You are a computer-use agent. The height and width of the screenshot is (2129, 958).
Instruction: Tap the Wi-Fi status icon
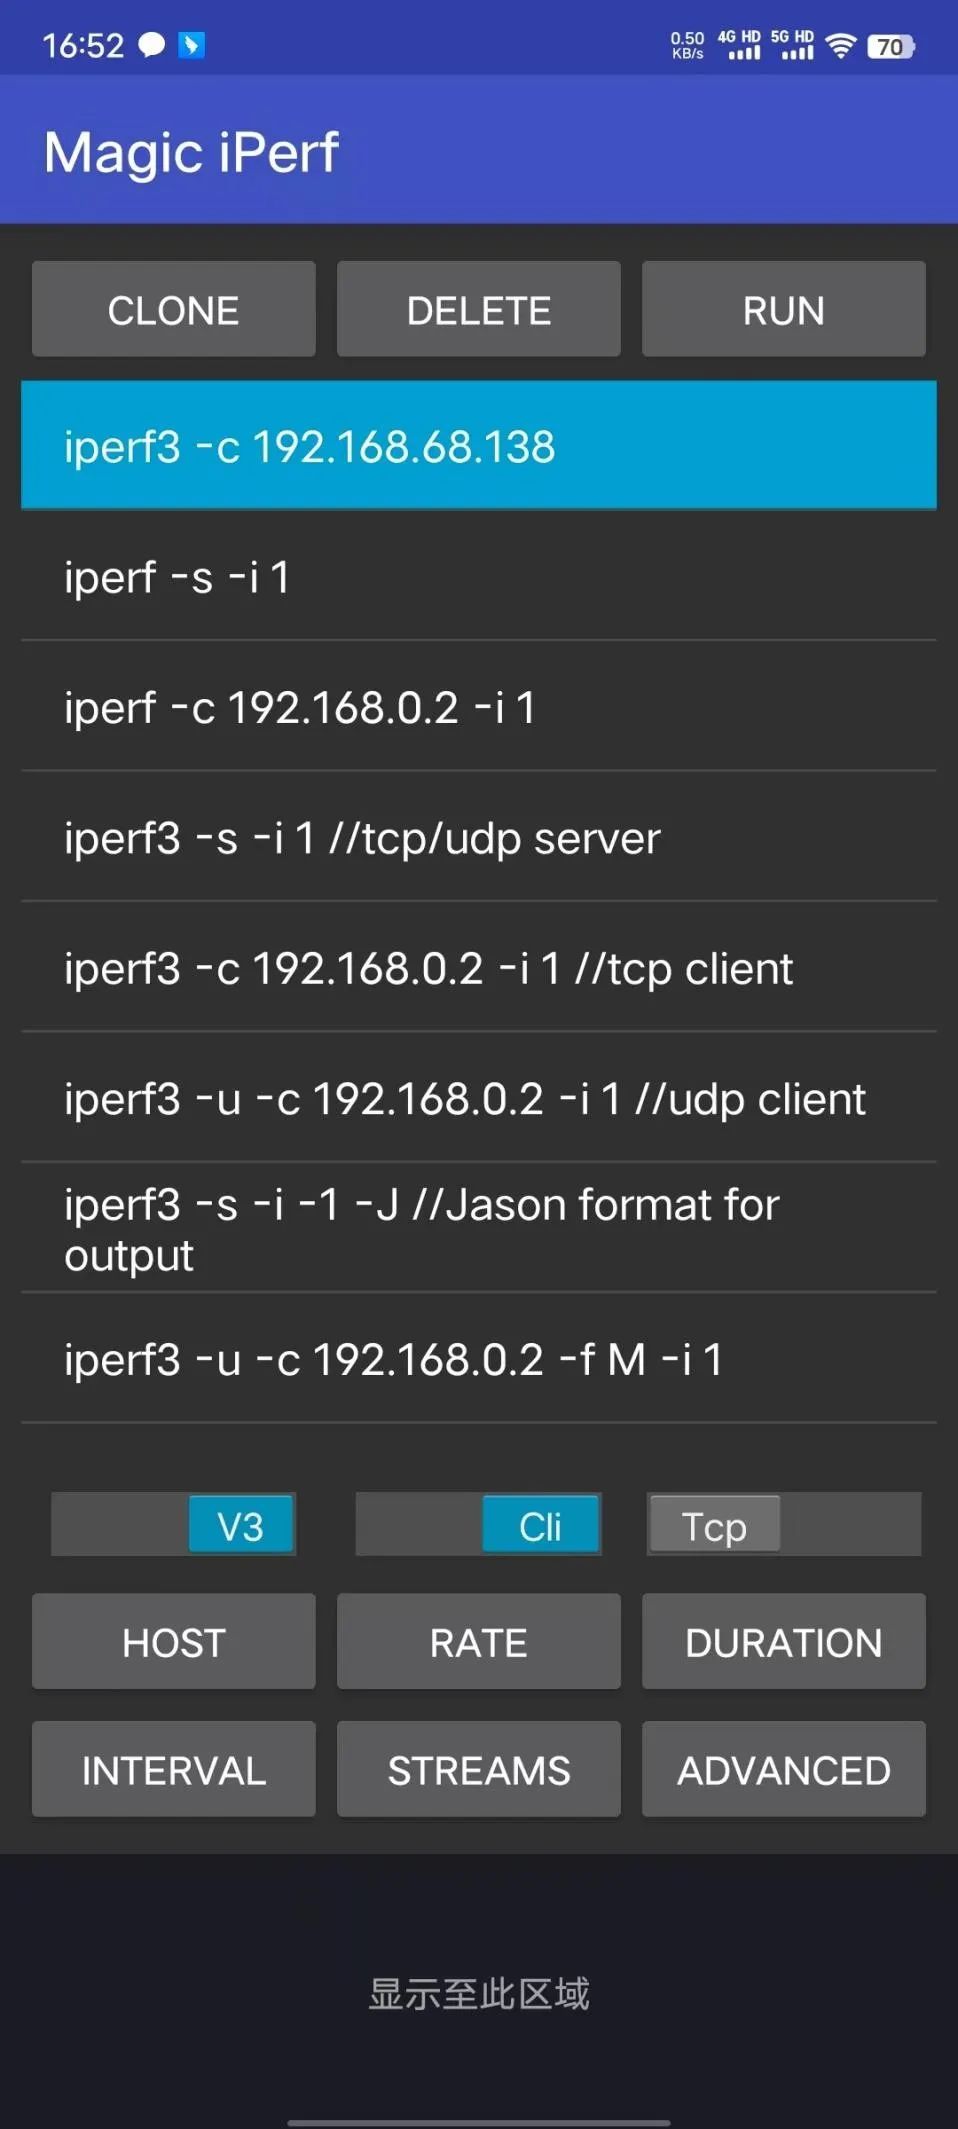point(840,44)
